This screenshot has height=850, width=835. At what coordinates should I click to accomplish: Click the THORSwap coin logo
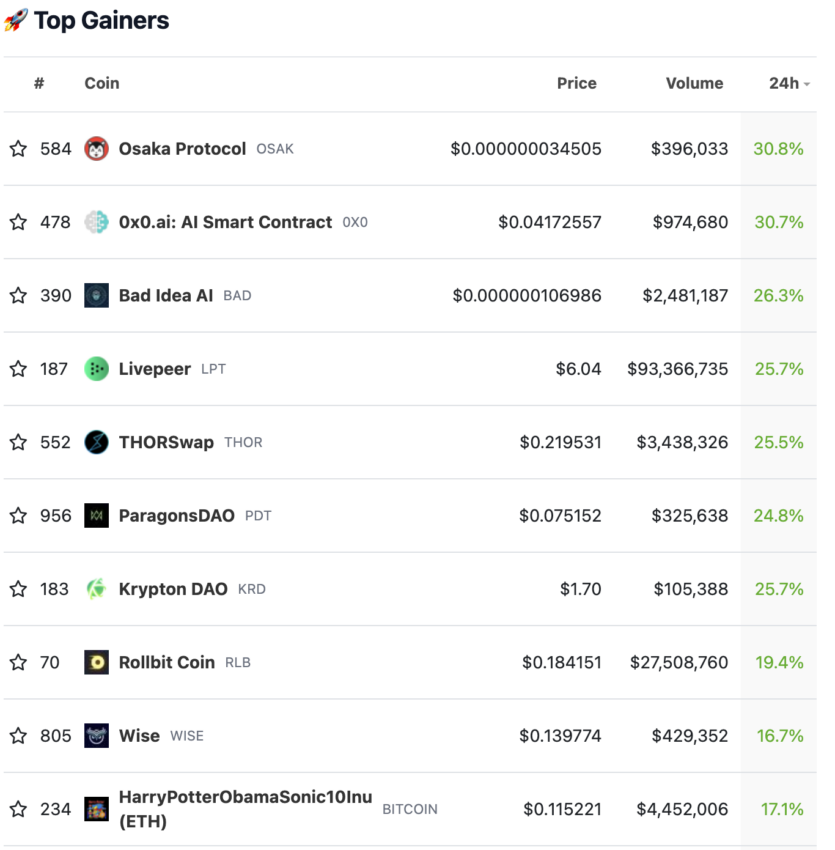pyautogui.click(x=97, y=442)
